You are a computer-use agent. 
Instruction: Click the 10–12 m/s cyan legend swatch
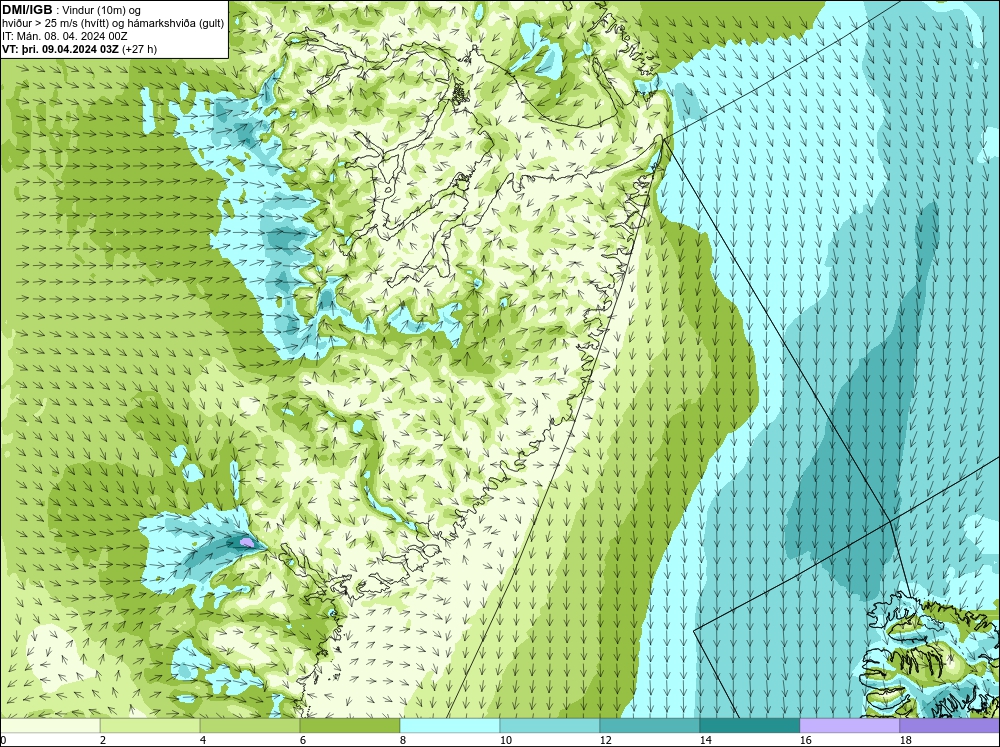[550, 725]
